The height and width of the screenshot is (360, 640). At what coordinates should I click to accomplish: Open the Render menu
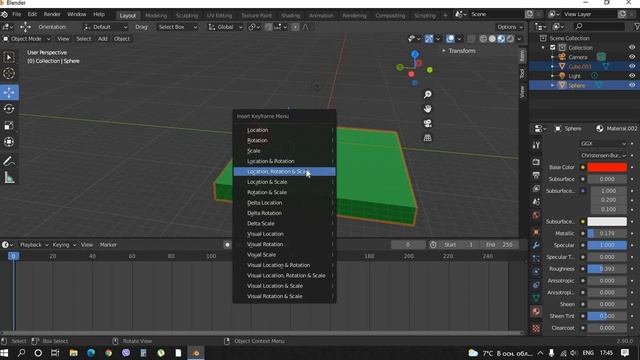(x=52, y=14)
